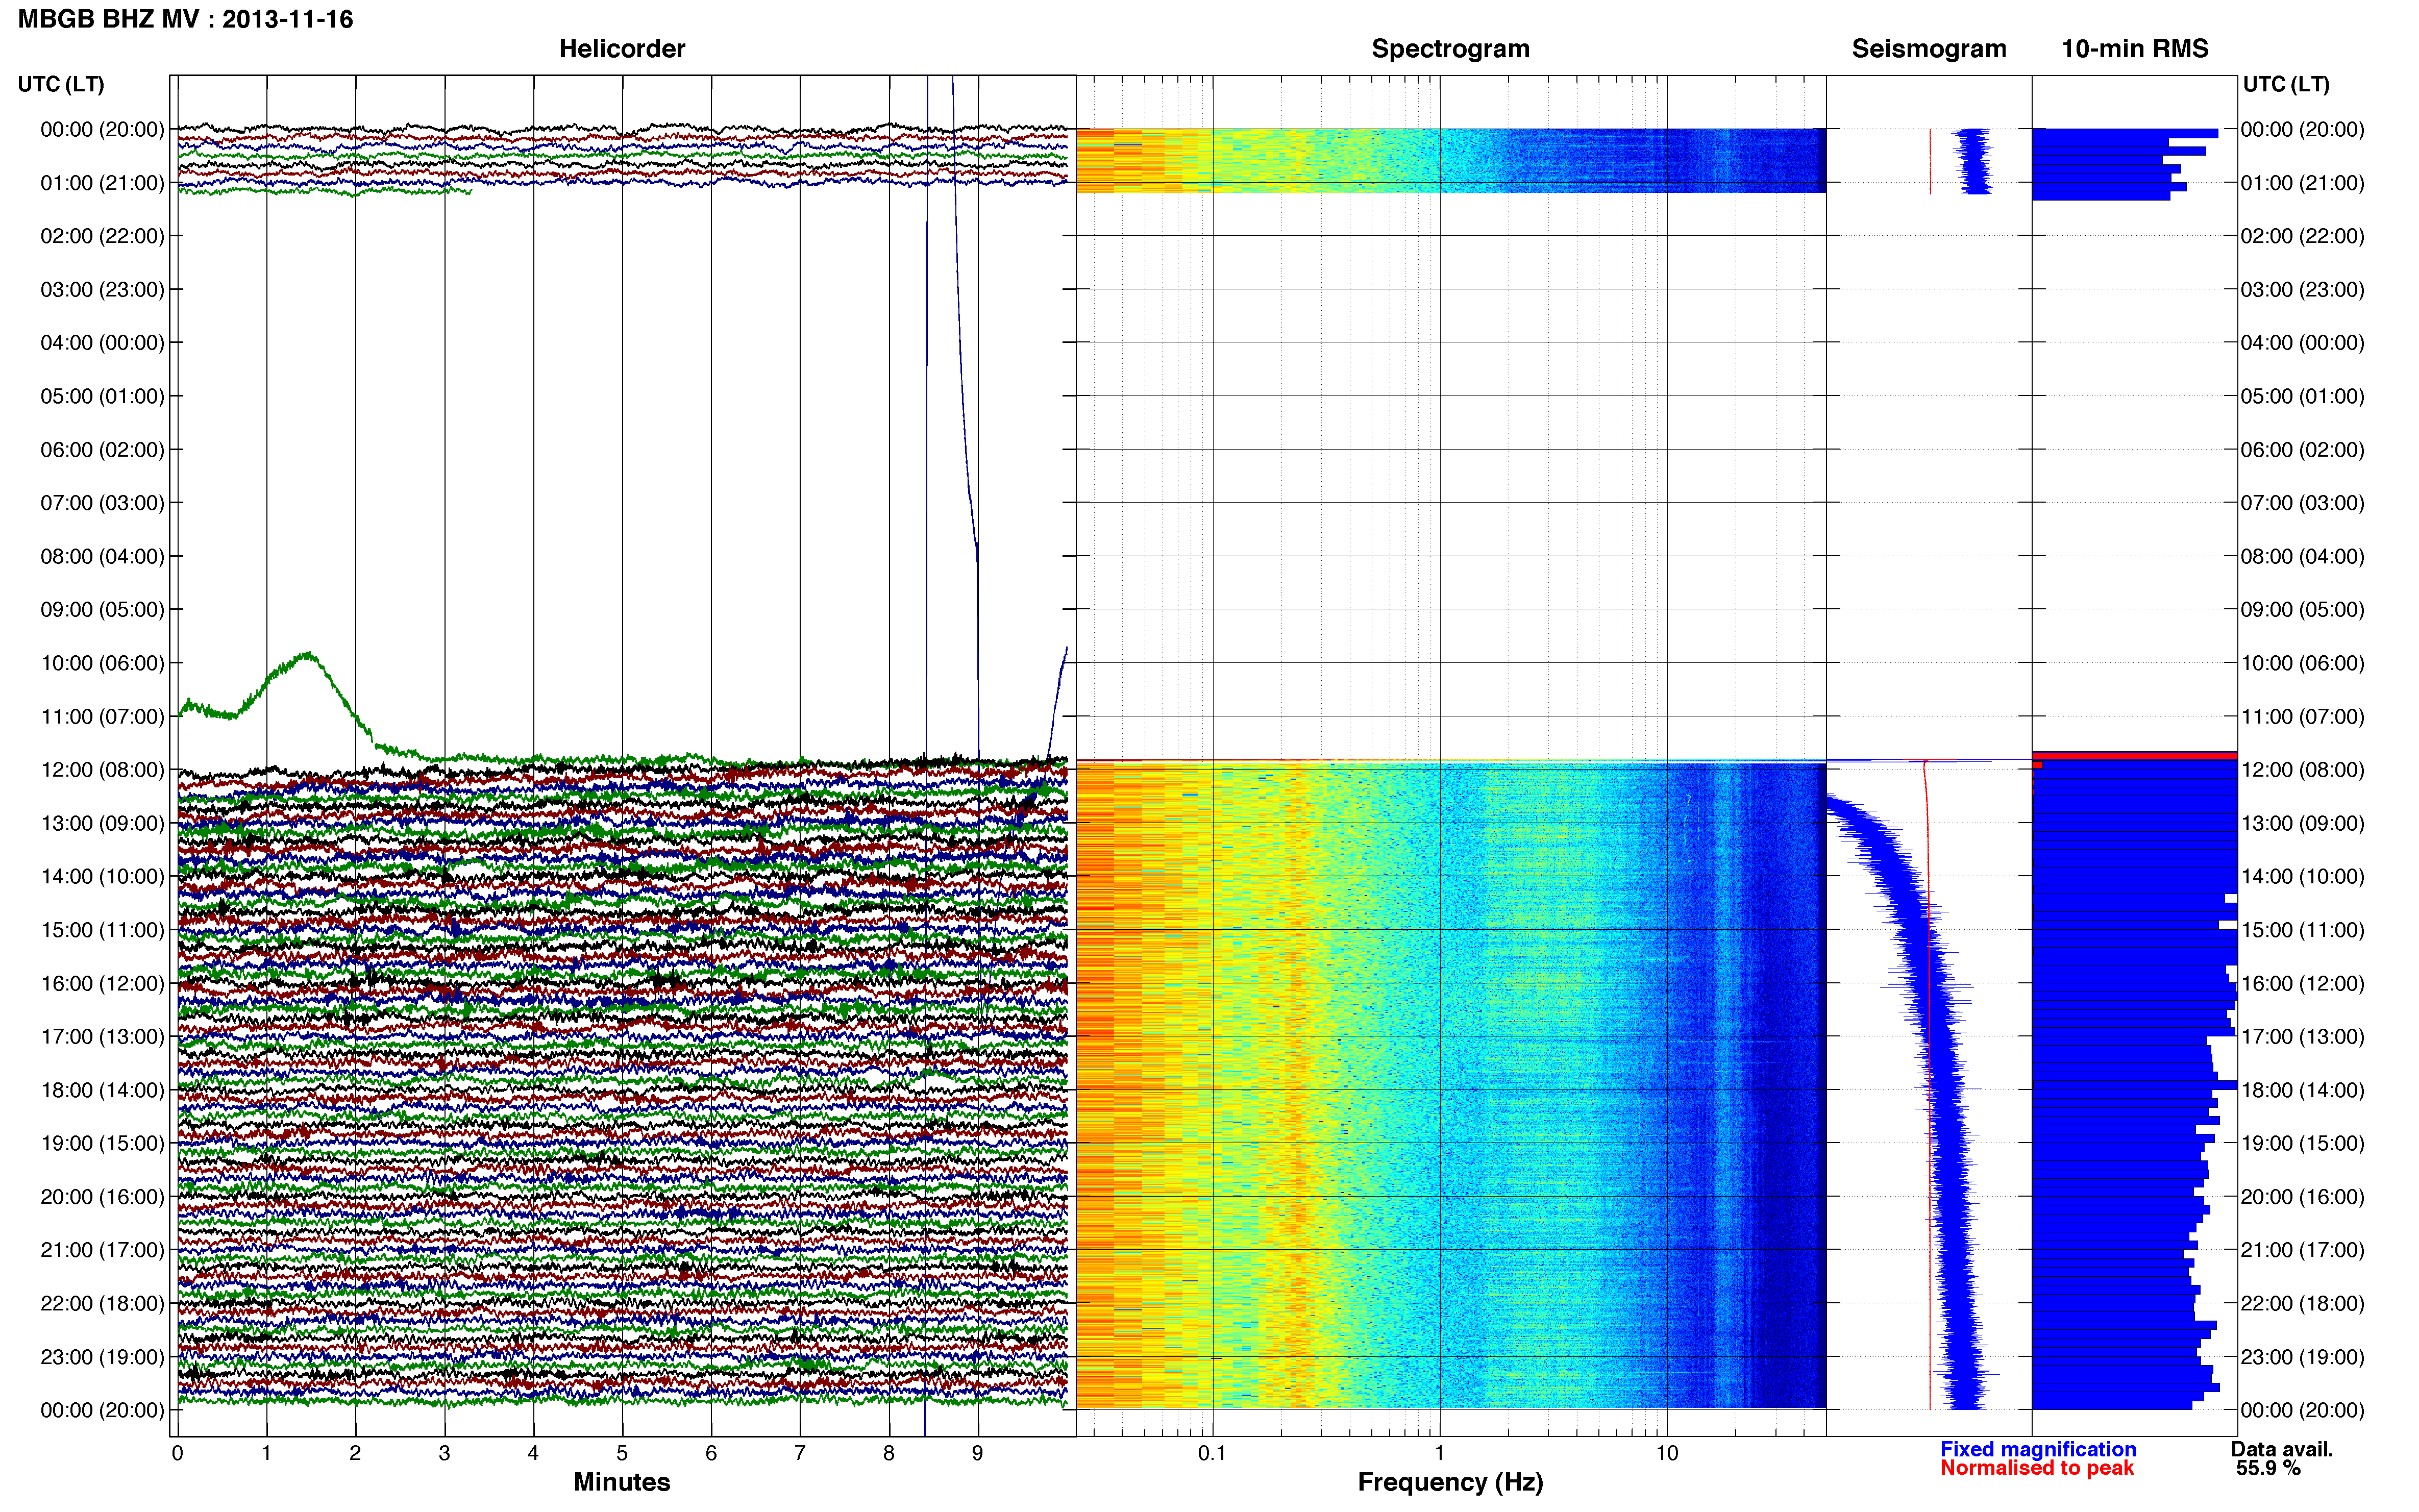Screen dimensions: 2419x1512
Task: Click Helicorder time label 02:00 (22:00)
Action: [102, 236]
